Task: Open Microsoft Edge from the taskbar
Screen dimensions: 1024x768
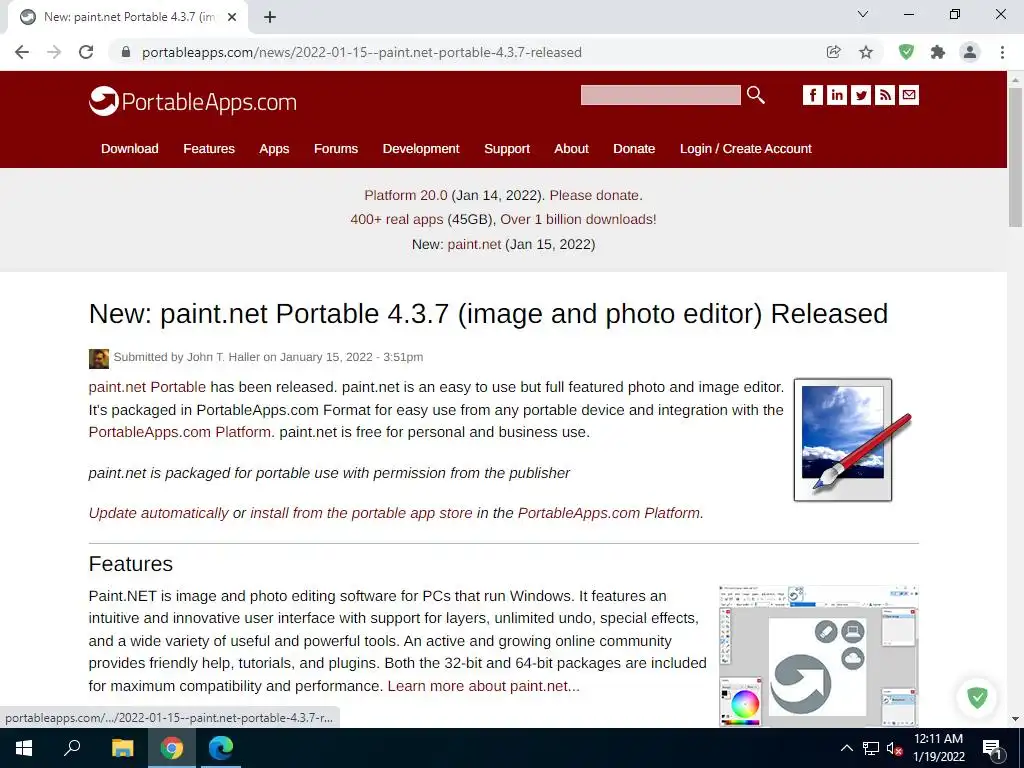Action: pyautogui.click(x=221, y=748)
